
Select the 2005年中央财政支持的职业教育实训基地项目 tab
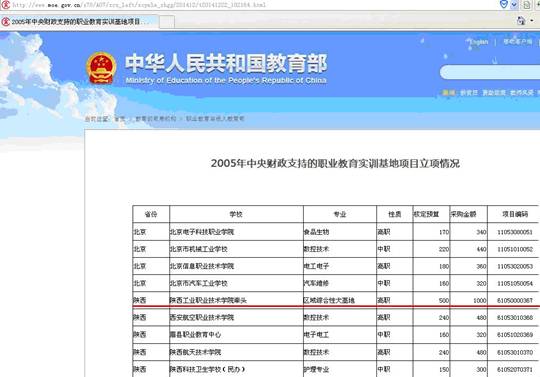tap(80, 22)
